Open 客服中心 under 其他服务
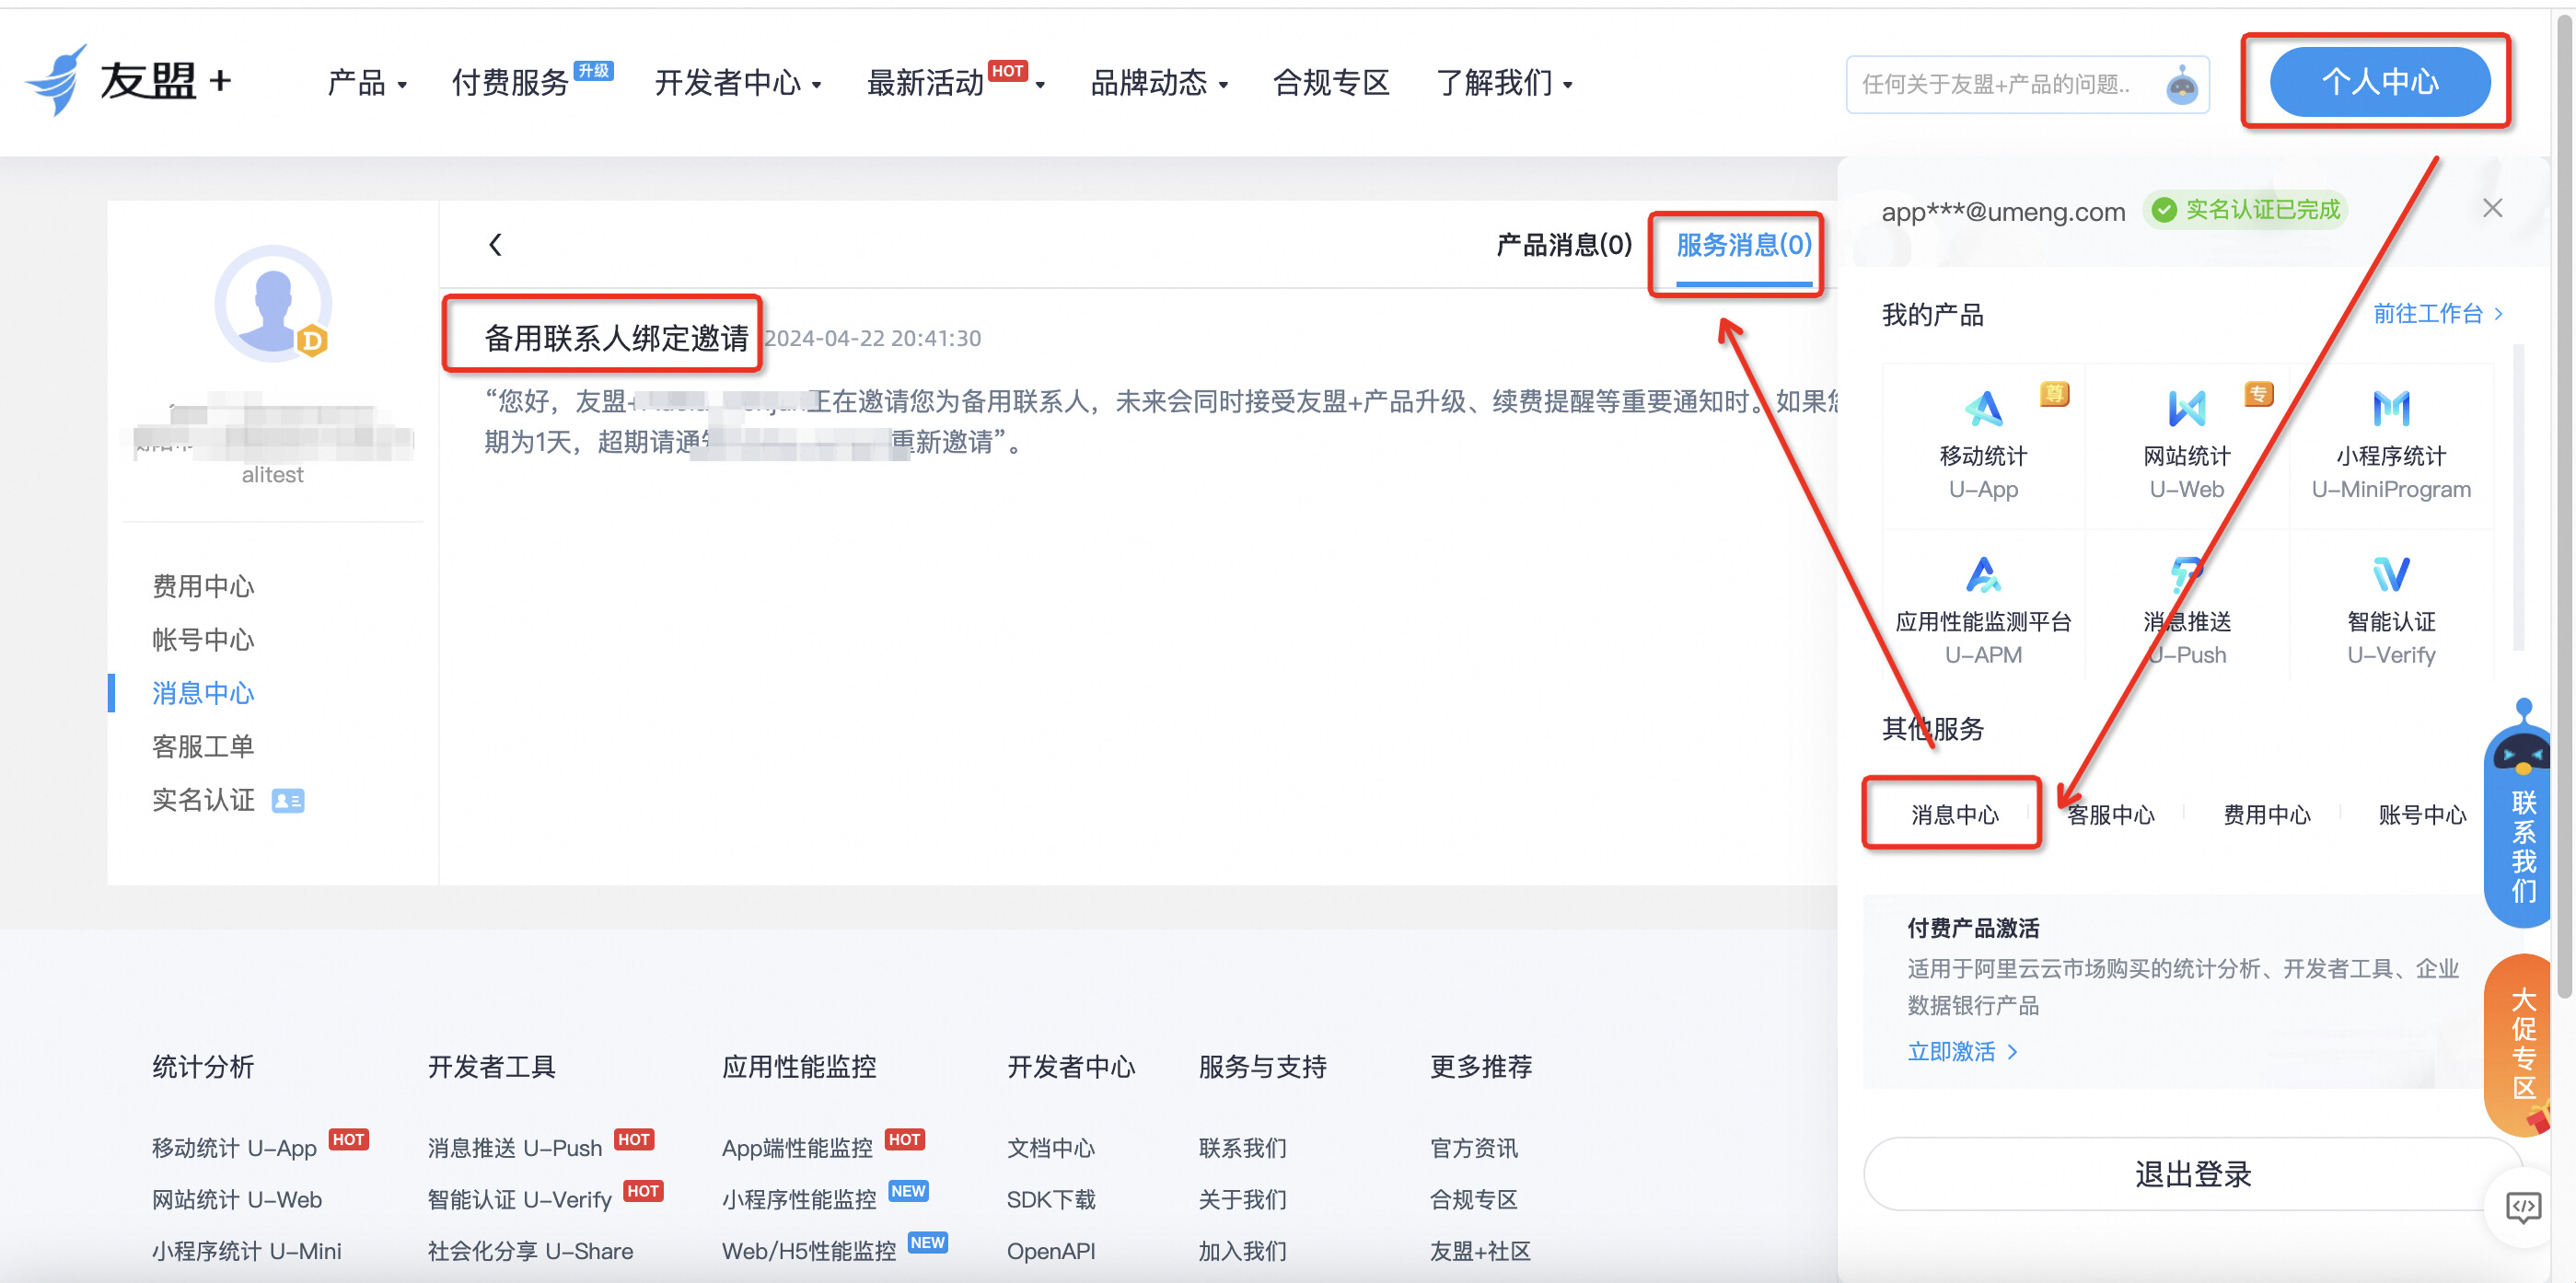This screenshot has height=1283, width=2576. click(2111, 815)
